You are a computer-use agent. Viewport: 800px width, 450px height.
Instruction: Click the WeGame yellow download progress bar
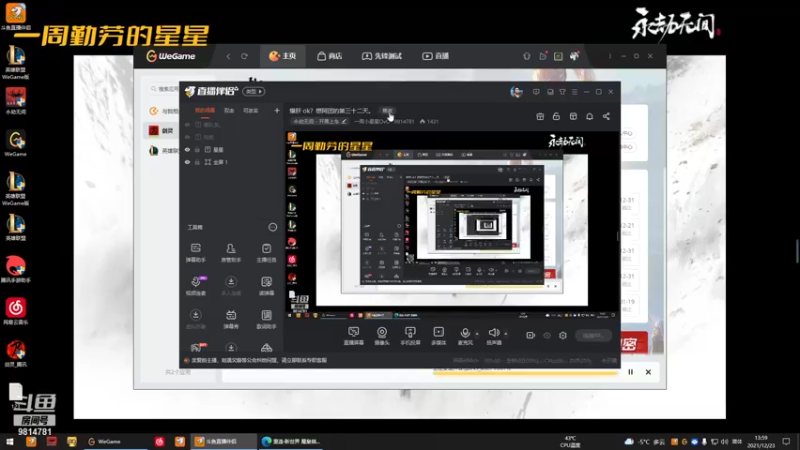coord(526,373)
